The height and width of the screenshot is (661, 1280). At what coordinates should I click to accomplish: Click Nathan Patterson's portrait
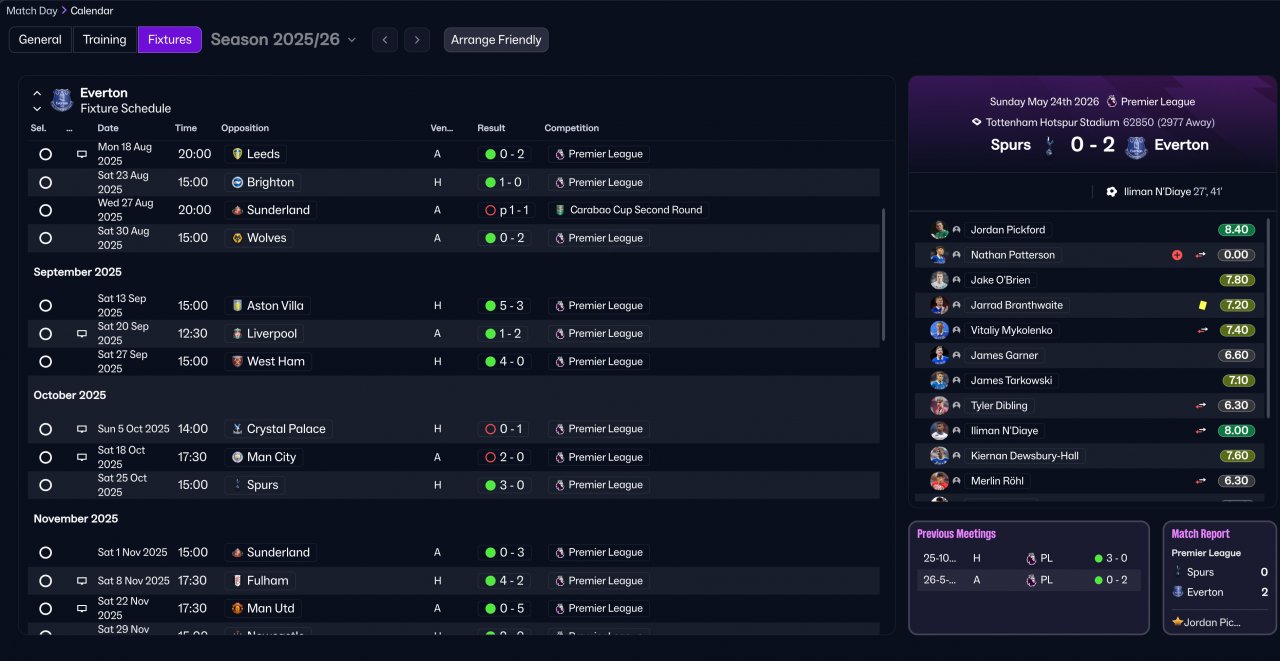point(939,255)
